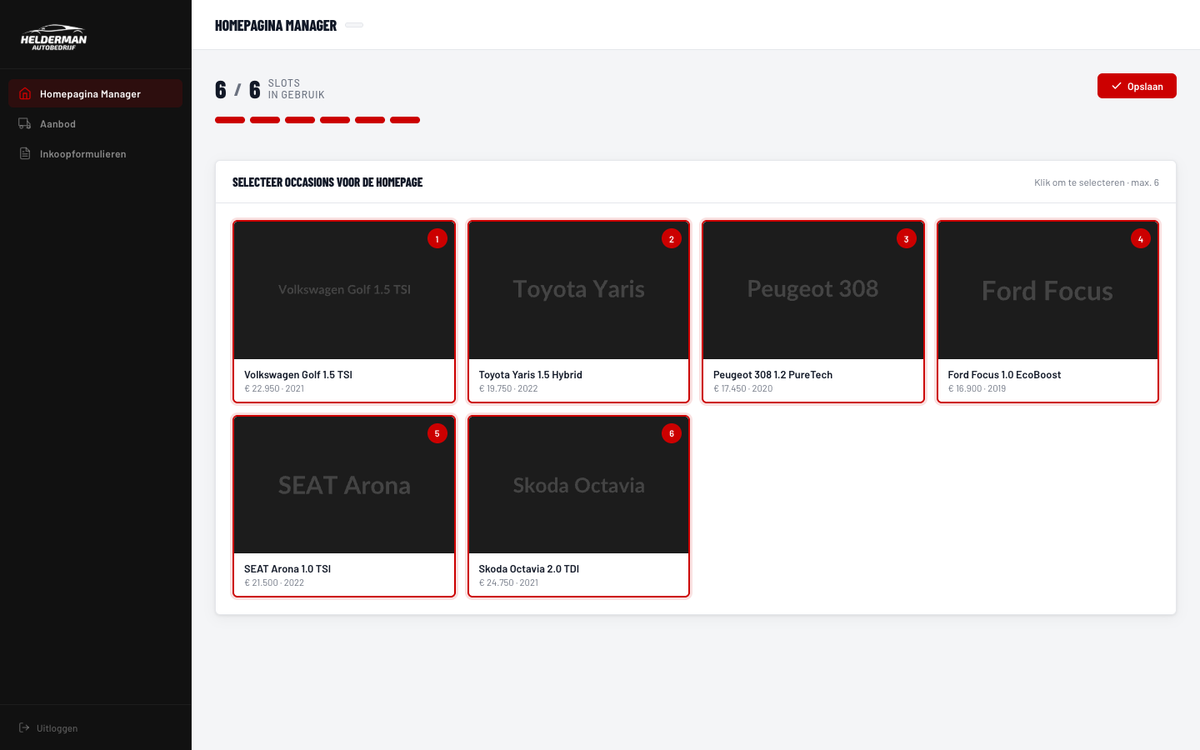
Task: Click title Toyota Yaris 1.5 Hybrid
Action: (530, 375)
